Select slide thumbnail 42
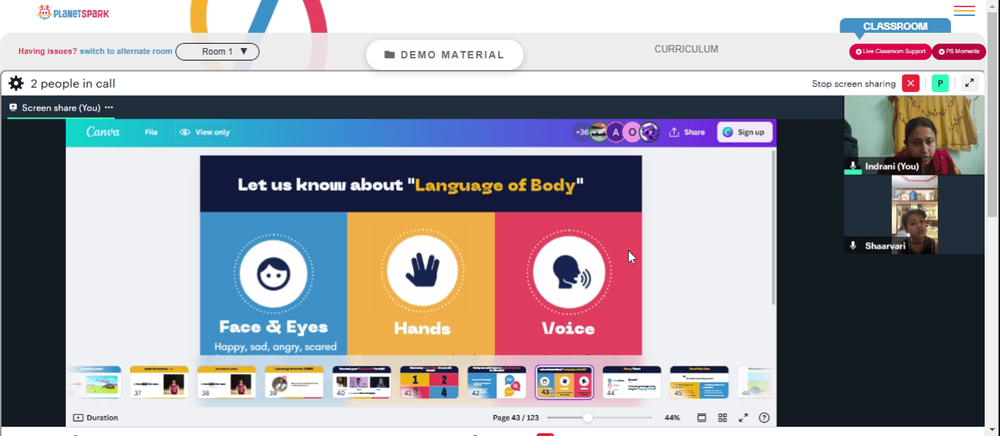Image resolution: width=1000 pixels, height=436 pixels. 497,382
